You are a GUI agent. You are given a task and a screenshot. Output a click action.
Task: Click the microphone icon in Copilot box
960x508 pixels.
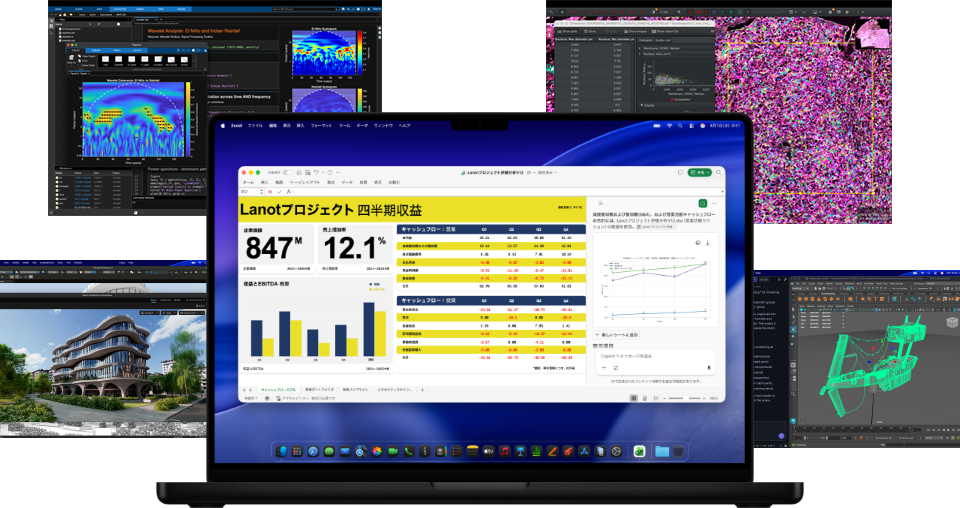click(708, 367)
